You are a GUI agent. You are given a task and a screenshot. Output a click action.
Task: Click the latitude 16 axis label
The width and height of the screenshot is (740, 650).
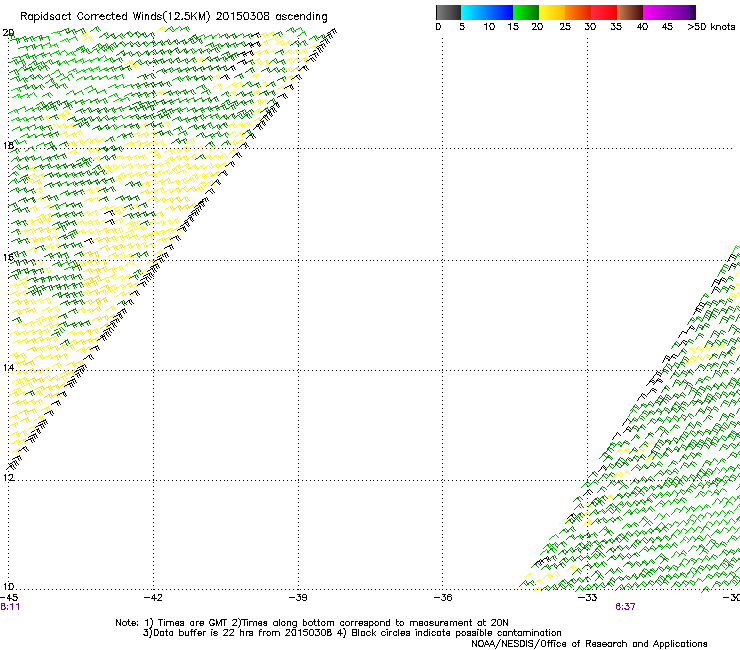[8, 257]
